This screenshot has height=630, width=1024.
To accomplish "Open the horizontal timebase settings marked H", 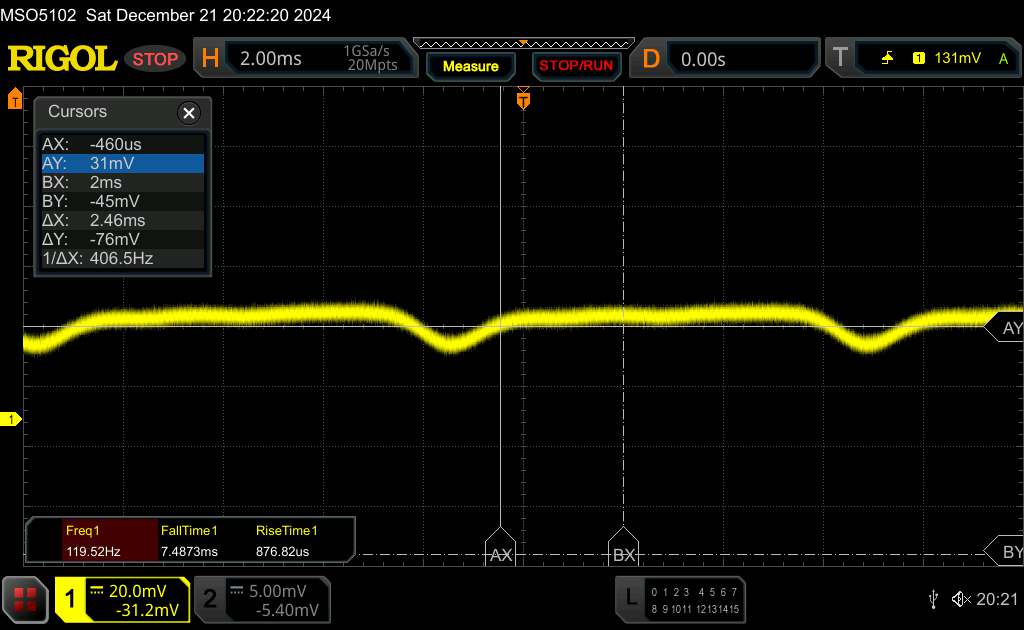I will [x=210, y=58].
